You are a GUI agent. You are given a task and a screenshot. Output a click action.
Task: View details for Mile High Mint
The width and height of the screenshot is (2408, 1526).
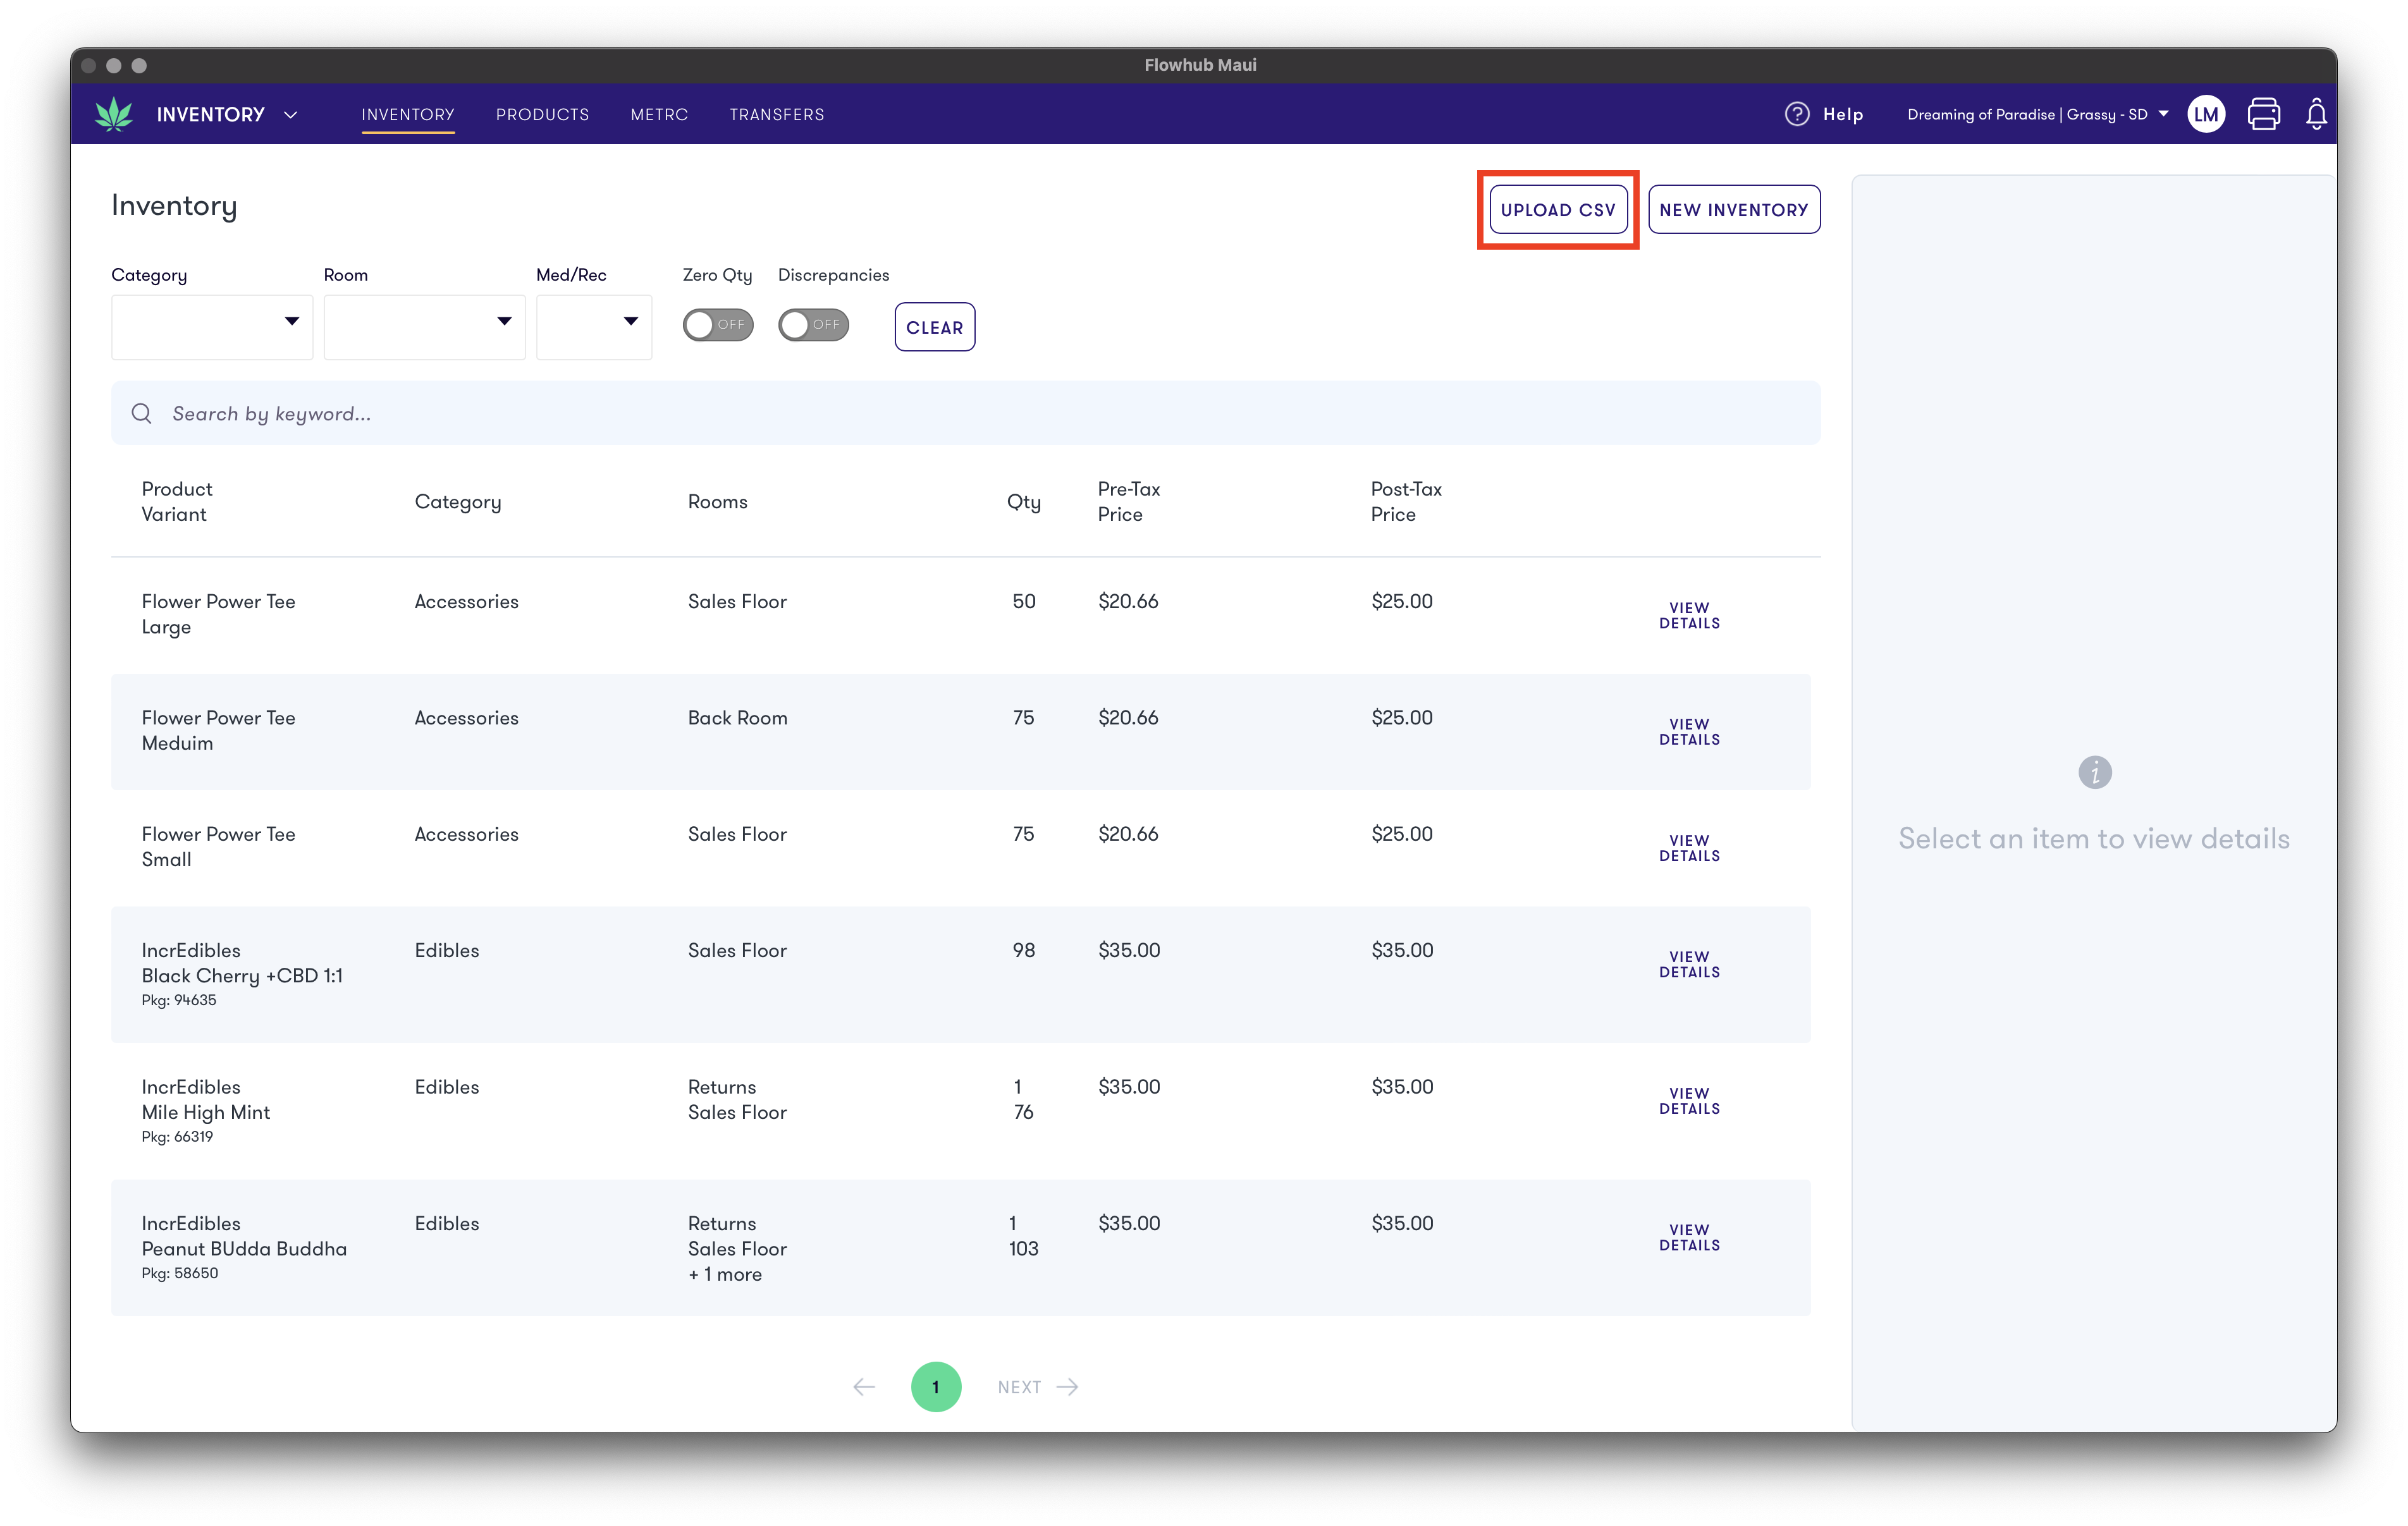point(1689,1100)
